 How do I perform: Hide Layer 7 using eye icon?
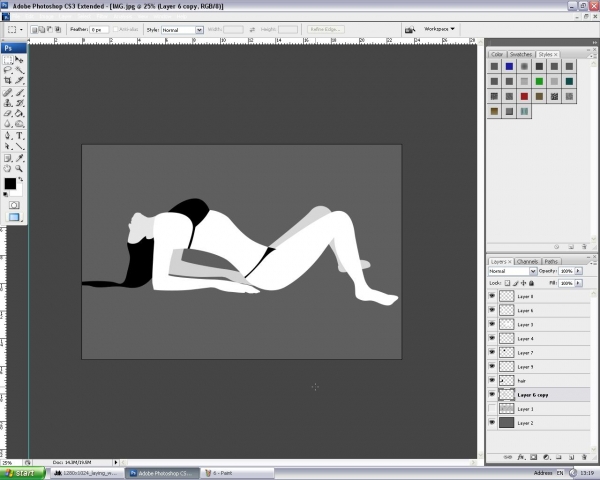click(492, 352)
